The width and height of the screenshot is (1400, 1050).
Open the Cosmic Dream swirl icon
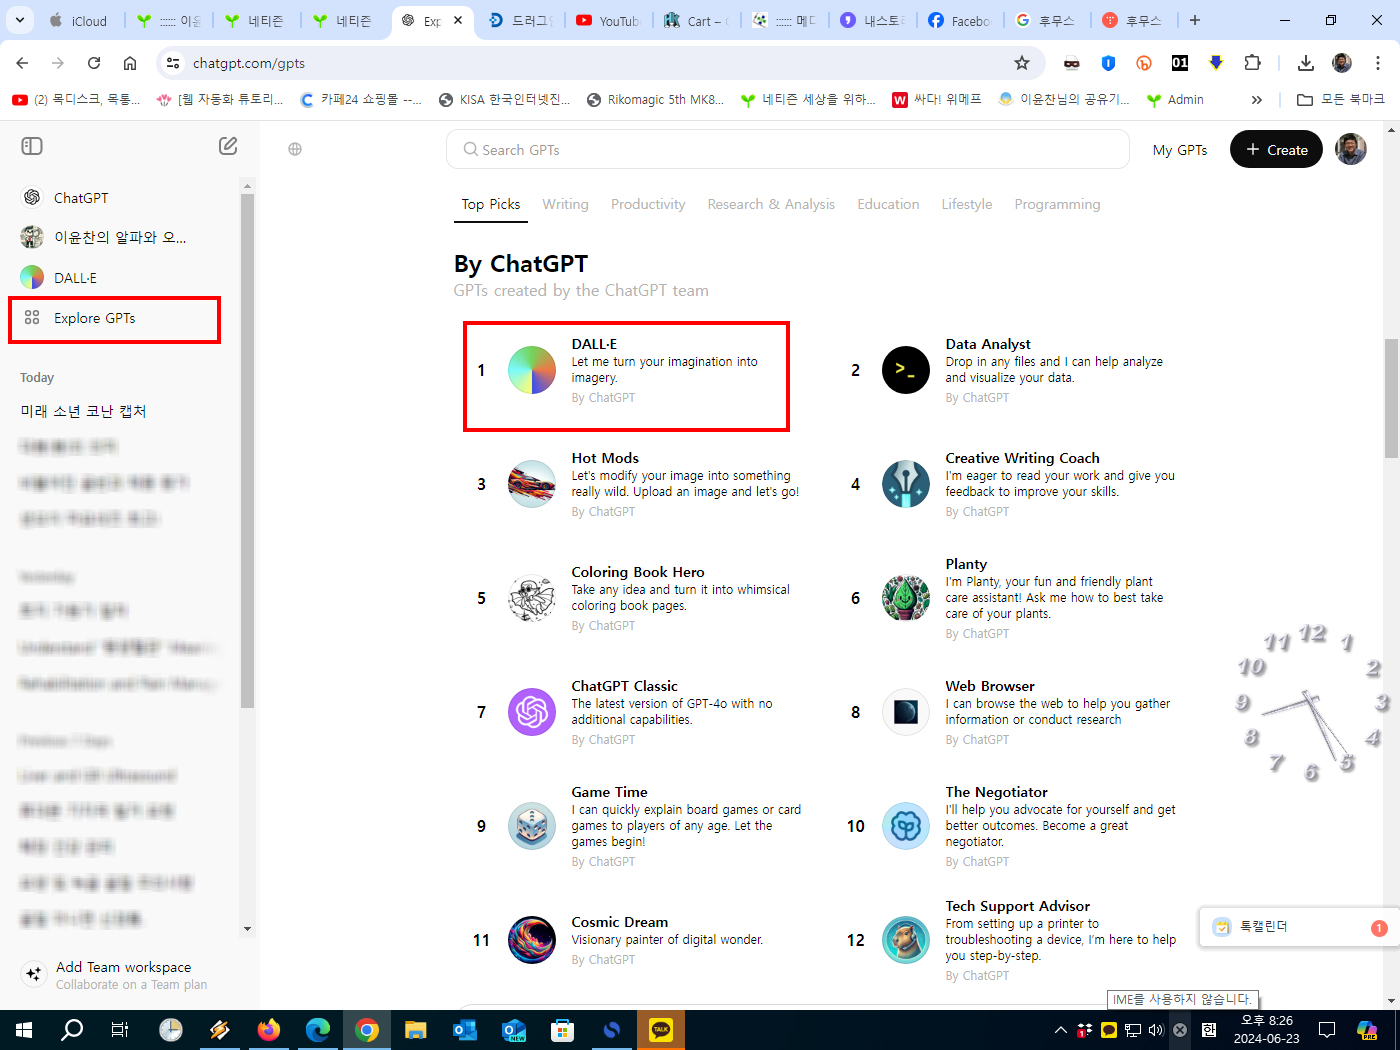point(532,940)
